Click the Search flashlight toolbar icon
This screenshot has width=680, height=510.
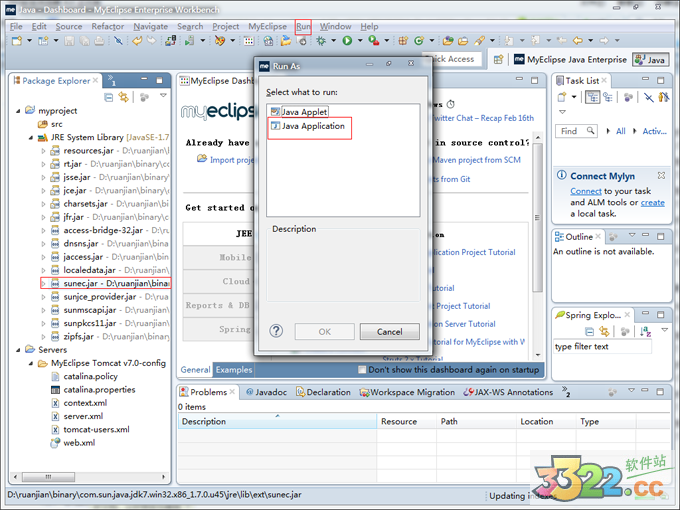point(479,41)
